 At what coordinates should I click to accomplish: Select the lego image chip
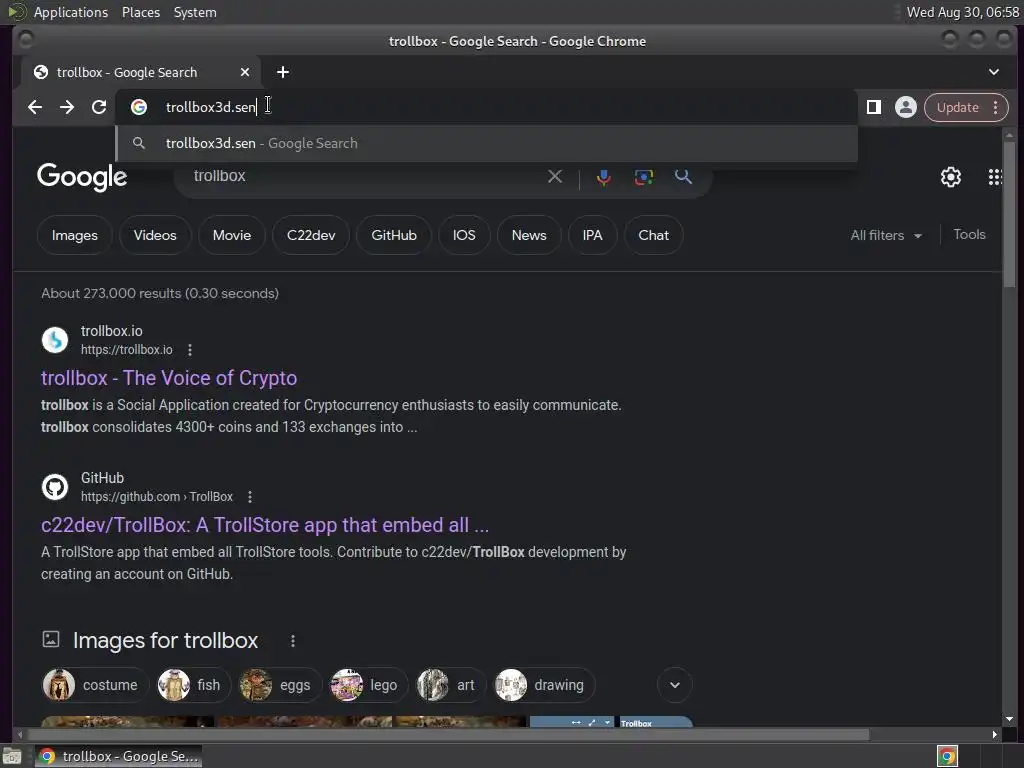[x=369, y=685]
